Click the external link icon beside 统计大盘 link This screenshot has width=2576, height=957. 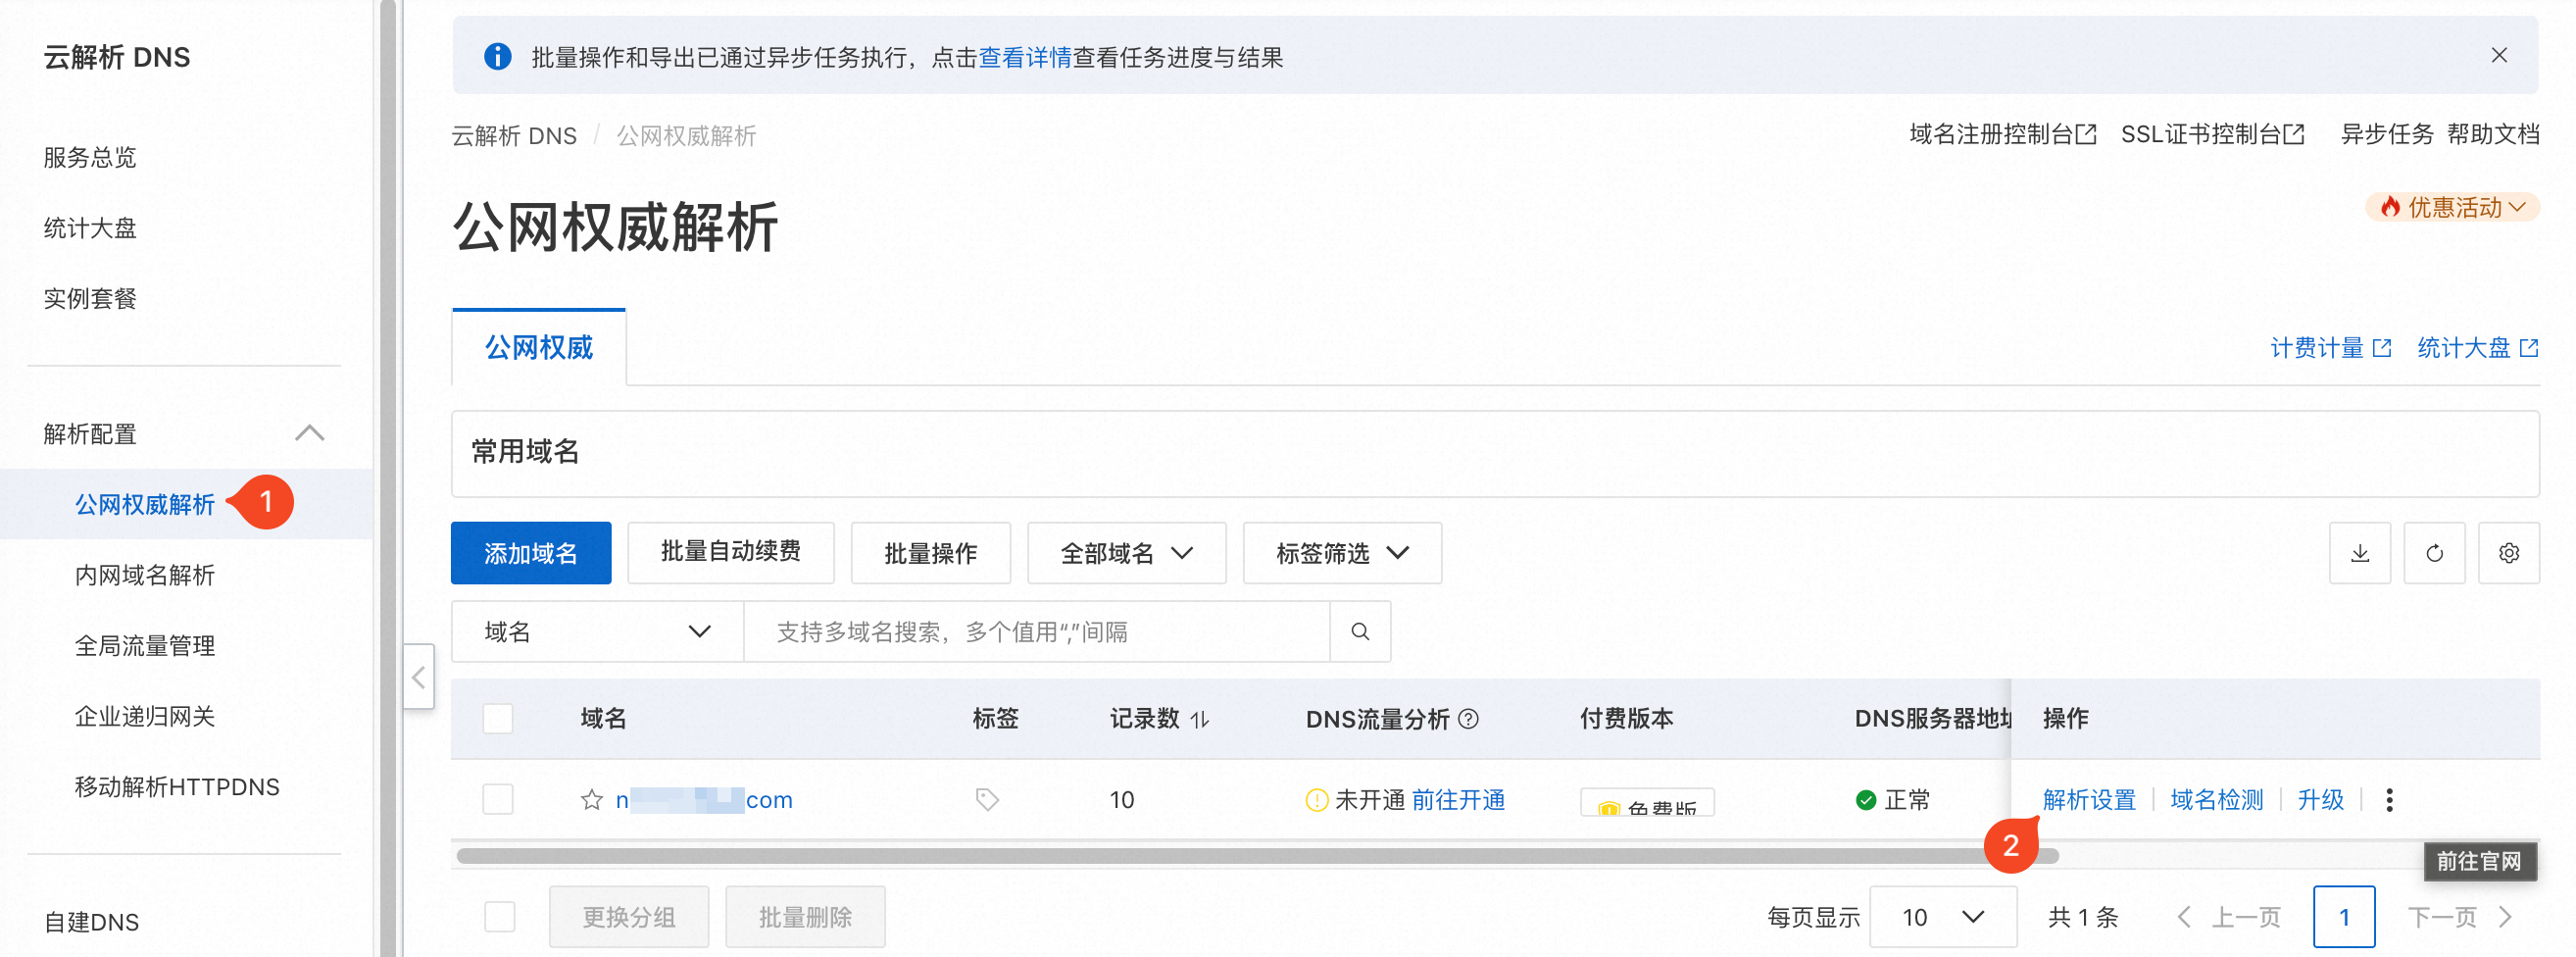tap(2529, 348)
